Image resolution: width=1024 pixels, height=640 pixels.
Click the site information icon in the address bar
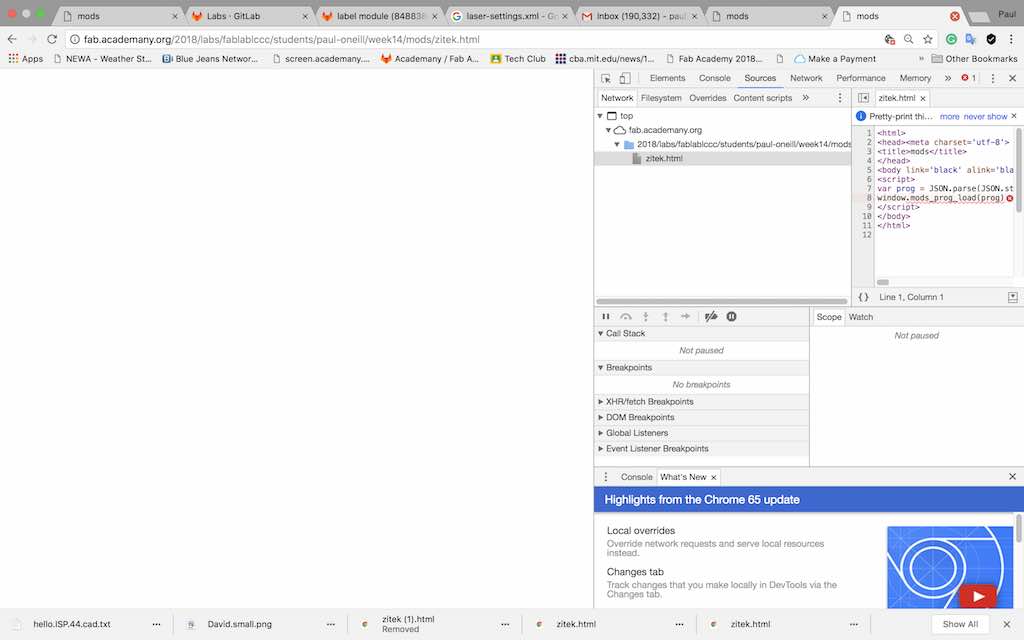[x=75, y=39]
